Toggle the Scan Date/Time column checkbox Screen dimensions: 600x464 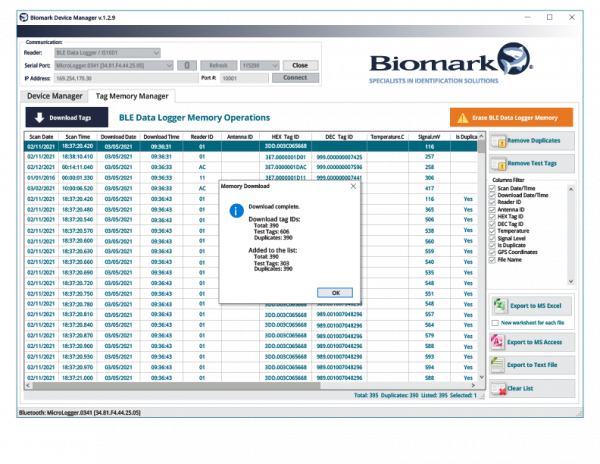[x=492, y=188]
